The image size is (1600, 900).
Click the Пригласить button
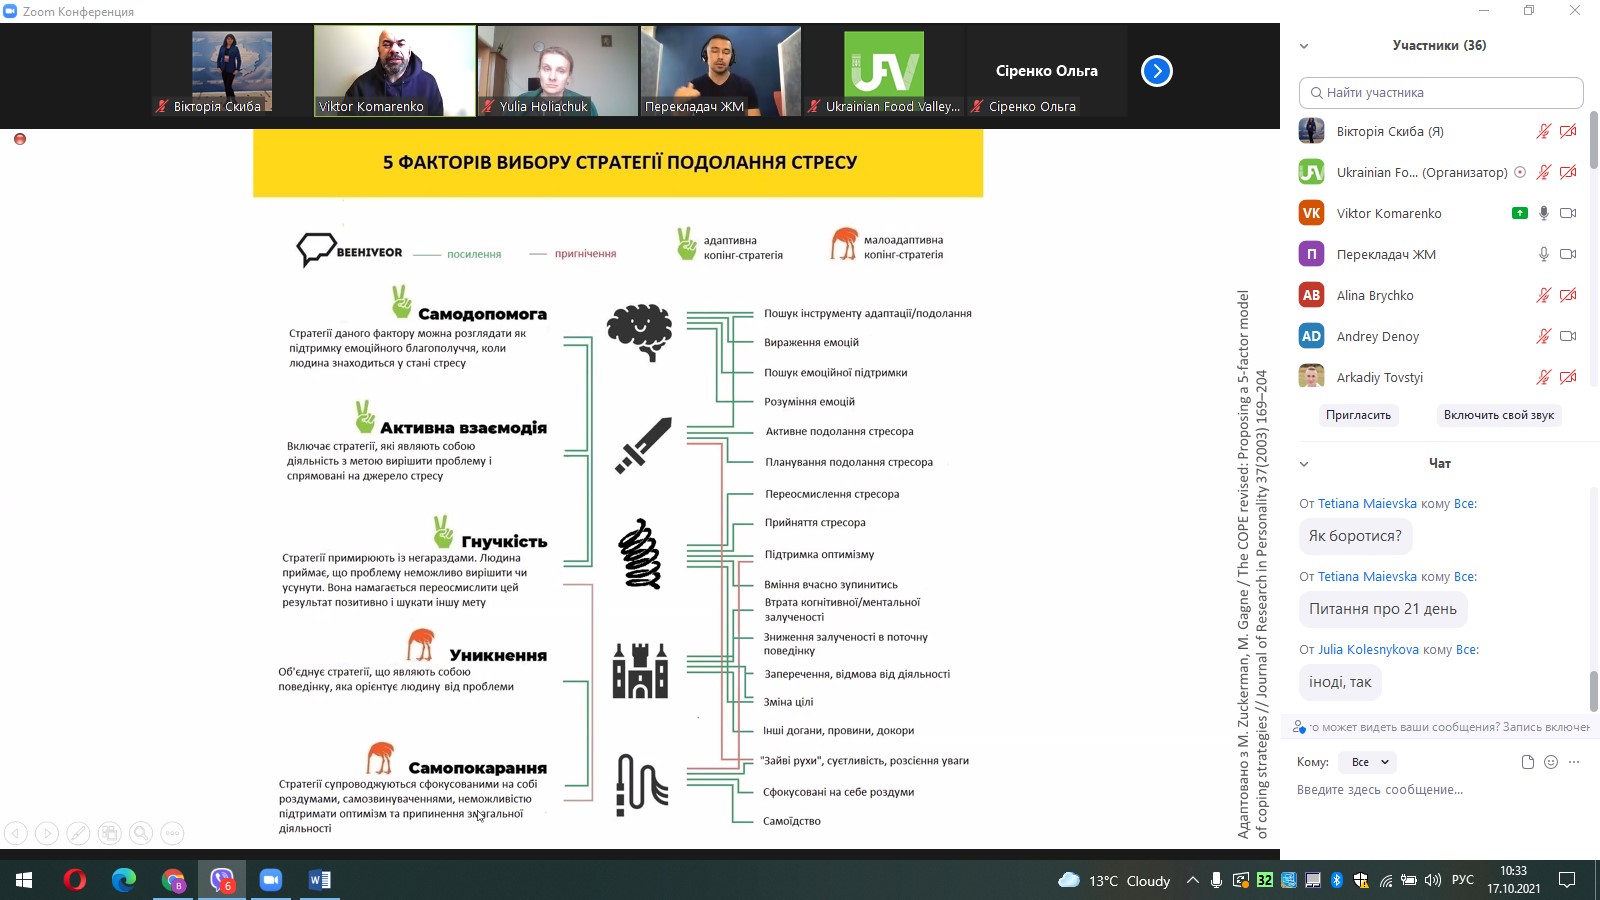(1358, 415)
